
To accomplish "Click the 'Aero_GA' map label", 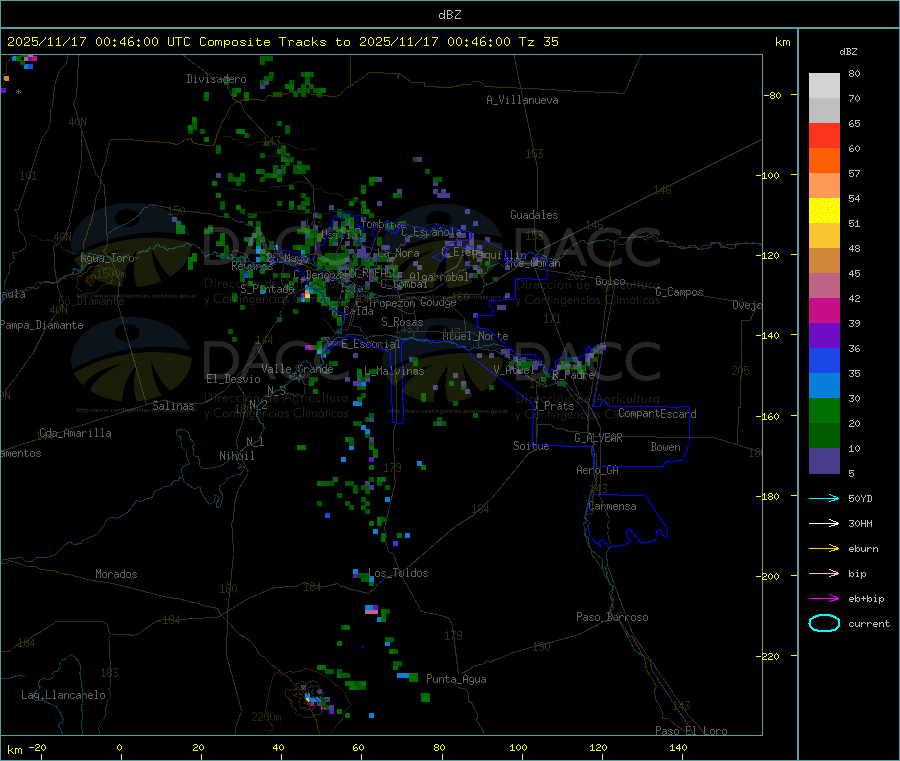I will [598, 470].
